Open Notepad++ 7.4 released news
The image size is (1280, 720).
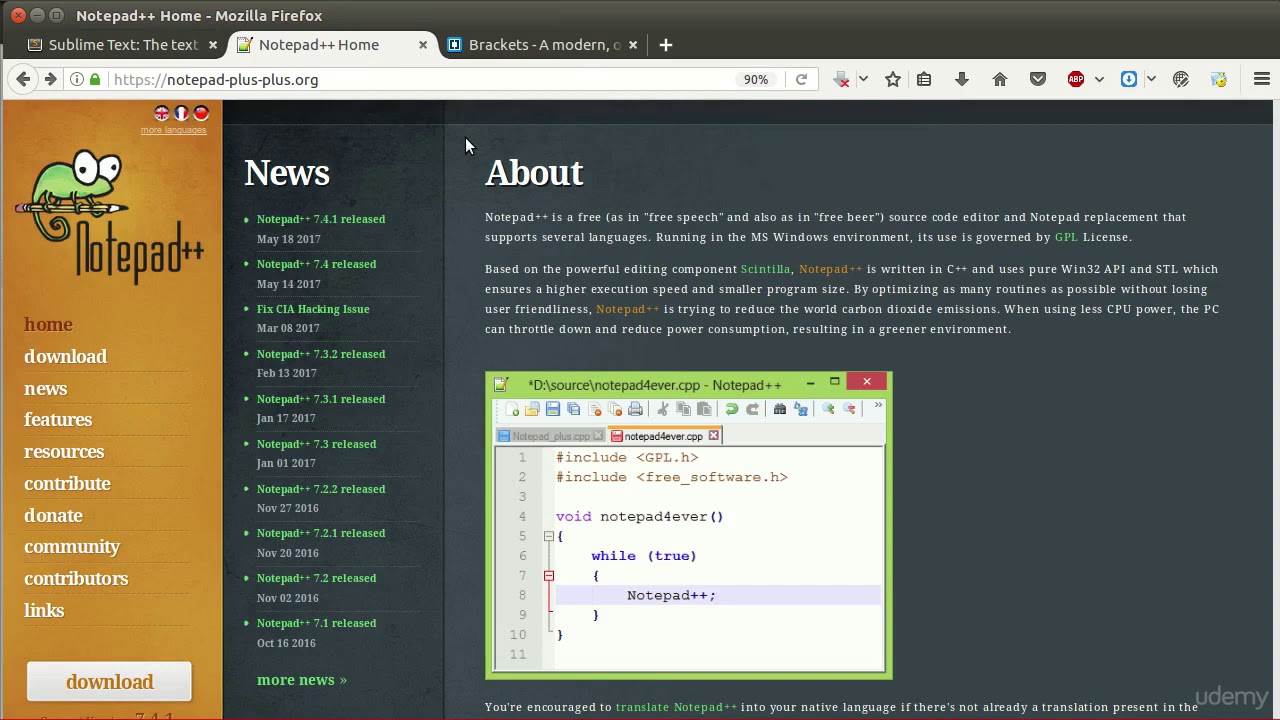(x=316, y=264)
